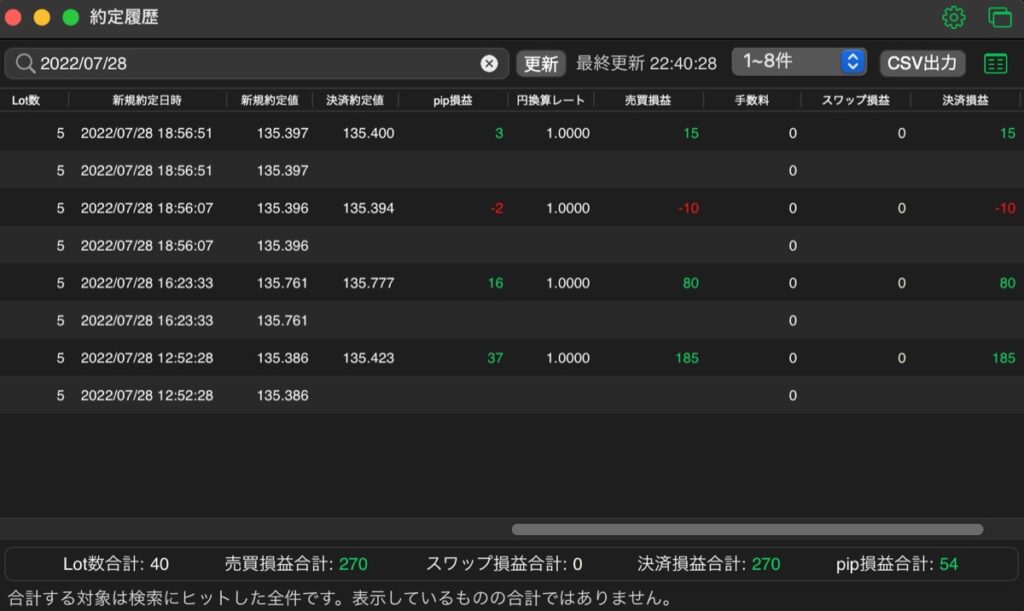Click 決済損益合計 total 270
The width and height of the screenshot is (1024, 611).
tap(765, 564)
